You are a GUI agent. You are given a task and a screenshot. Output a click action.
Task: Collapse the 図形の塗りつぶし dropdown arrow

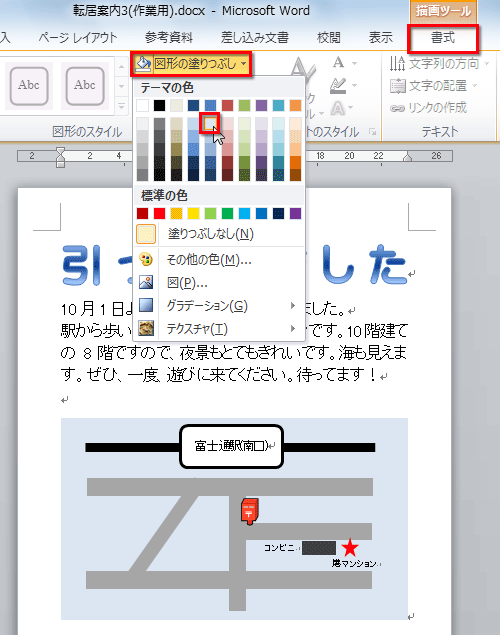click(243, 64)
